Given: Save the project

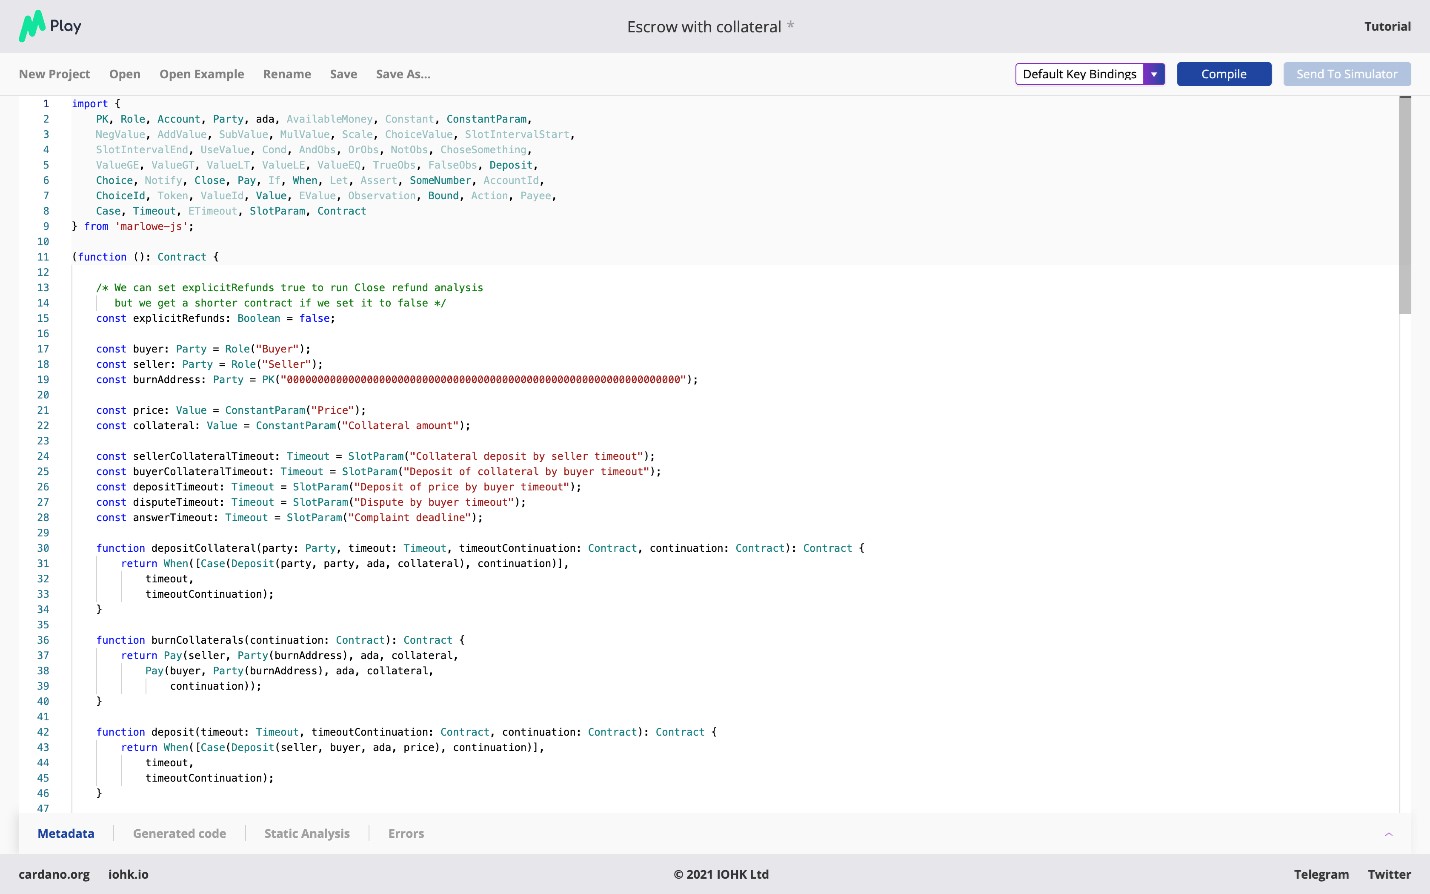Looking at the screenshot, I should (x=344, y=74).
